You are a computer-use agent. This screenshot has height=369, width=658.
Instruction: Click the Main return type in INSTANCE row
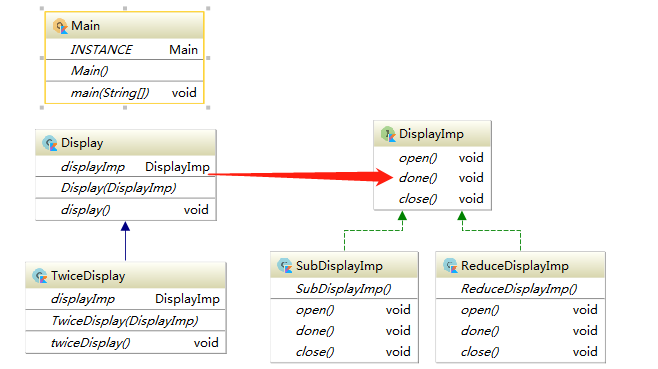tap(183, 50)
